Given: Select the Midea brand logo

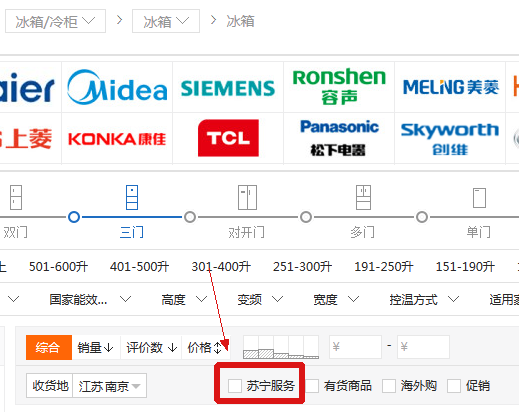Looking at the screenshot, I should tap(117, 87).
